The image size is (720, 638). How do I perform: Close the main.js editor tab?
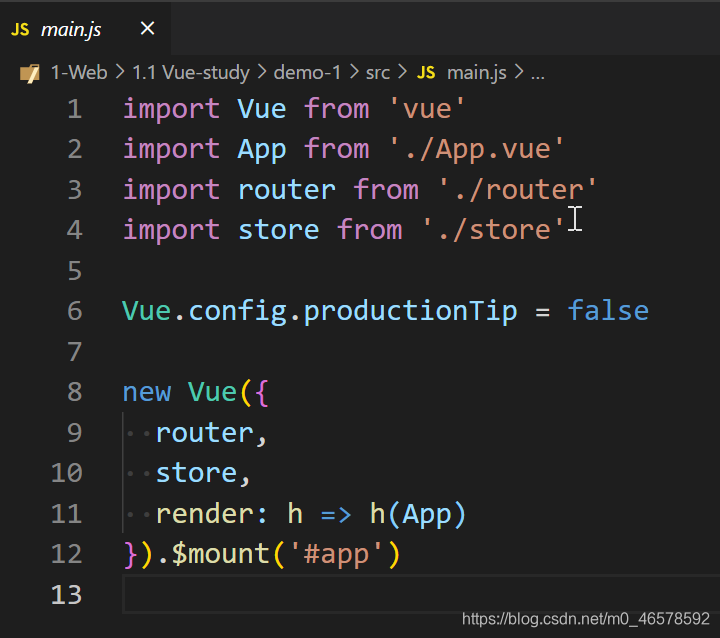[x=147, y=28]
